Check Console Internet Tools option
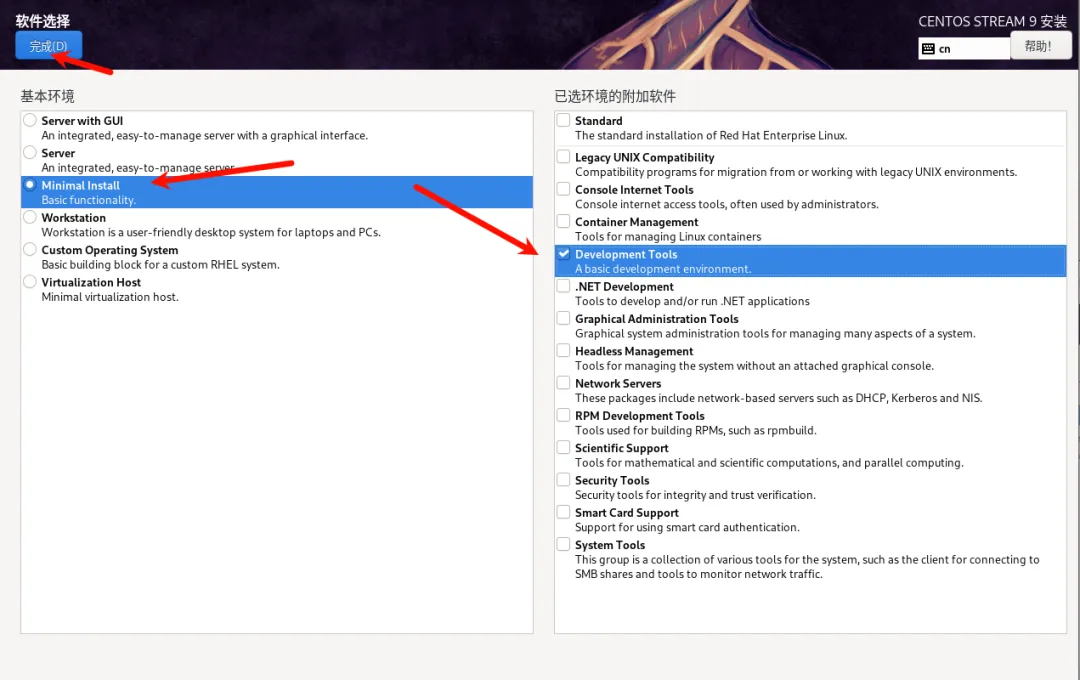 (563, 189)
